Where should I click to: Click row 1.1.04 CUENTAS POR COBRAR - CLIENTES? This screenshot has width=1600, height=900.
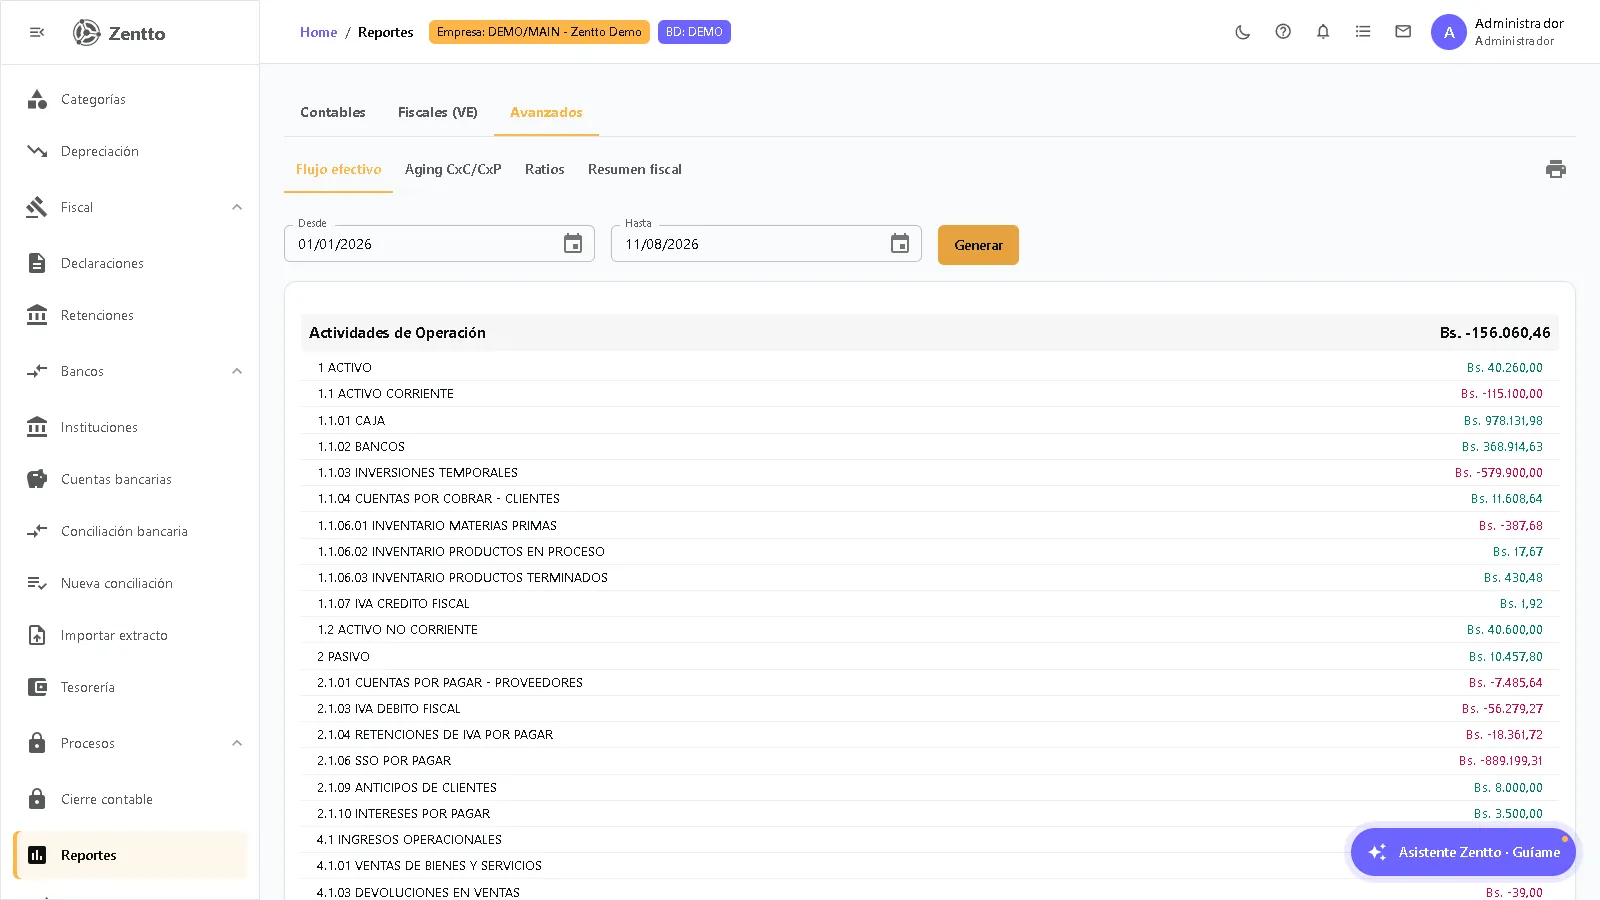pyautogui.click(x=930, y=499)
